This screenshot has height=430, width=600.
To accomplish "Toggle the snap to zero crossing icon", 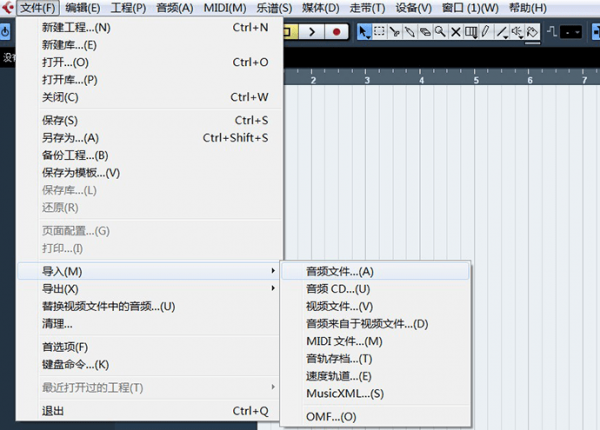I will coord(551,31).
